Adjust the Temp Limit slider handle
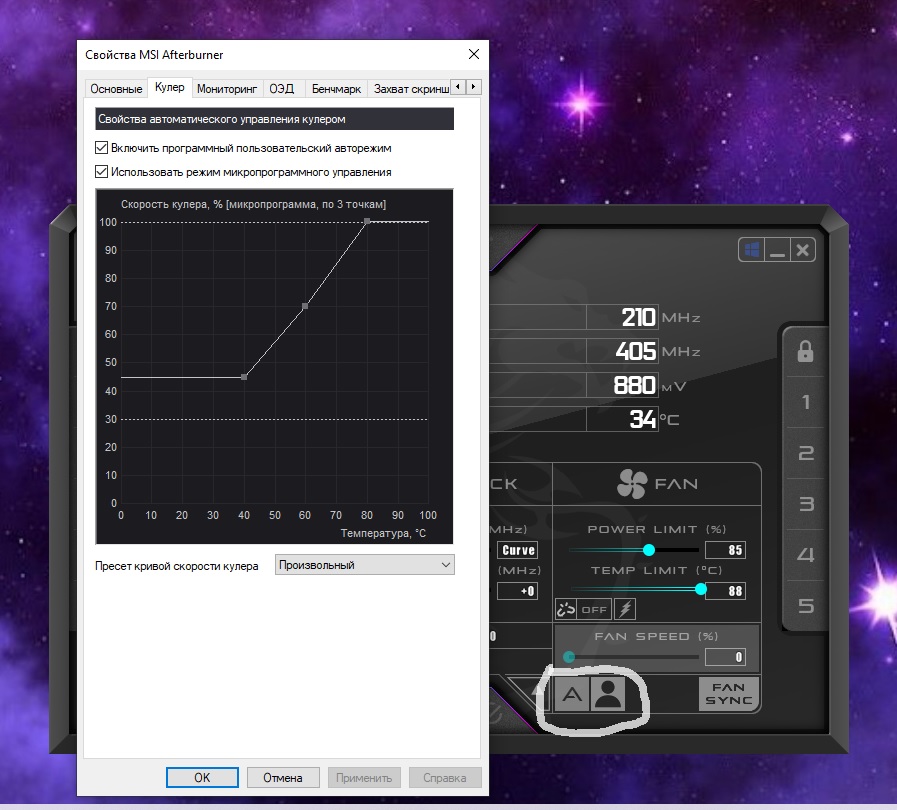This screenshot has width=897, height=810. coord(701,589)
